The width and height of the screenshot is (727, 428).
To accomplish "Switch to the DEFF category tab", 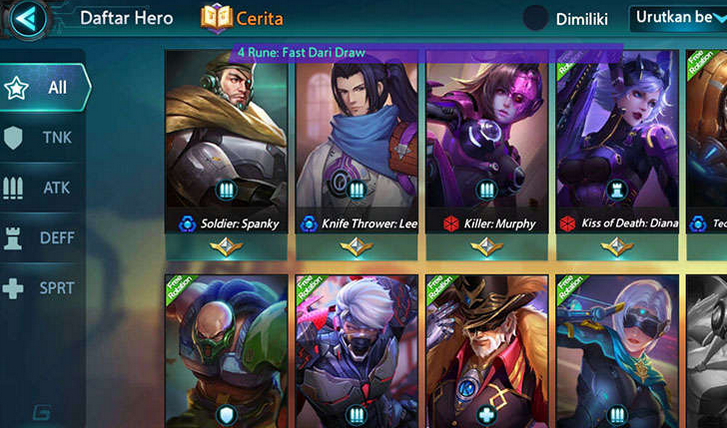I will click(42, 238).
